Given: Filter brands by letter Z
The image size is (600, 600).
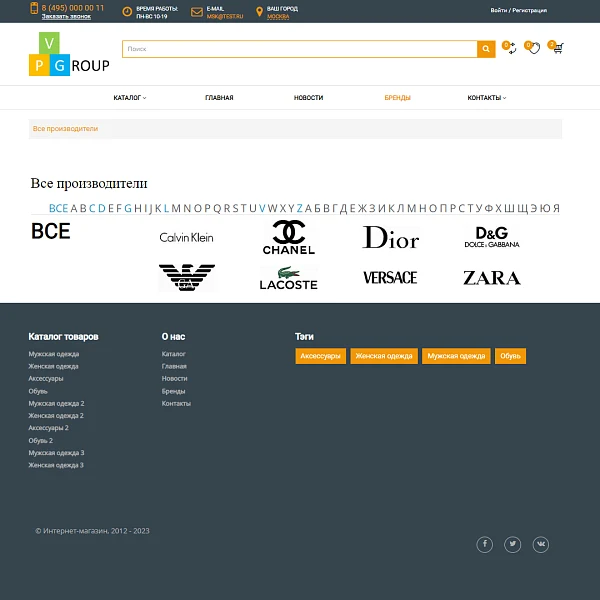Looking at the screenshot, I should (300, 209).
